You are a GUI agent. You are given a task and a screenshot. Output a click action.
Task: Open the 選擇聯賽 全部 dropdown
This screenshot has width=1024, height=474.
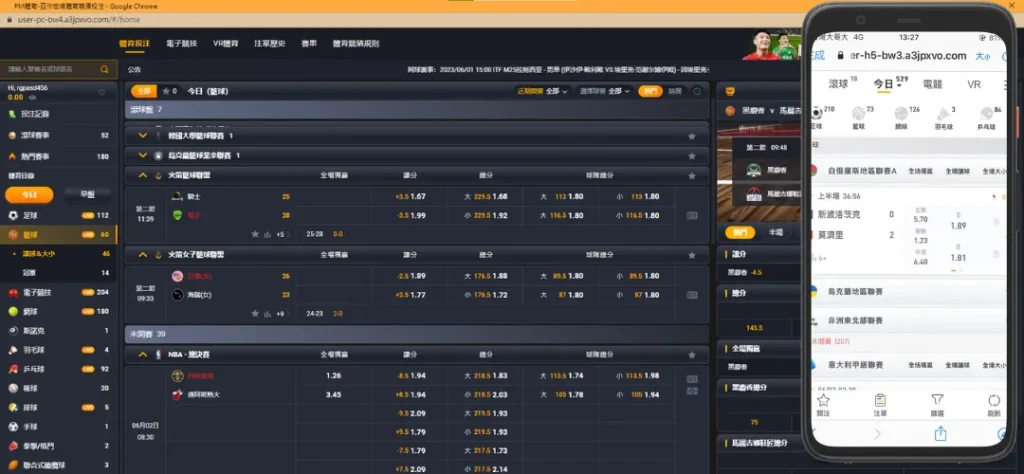(605, 91)
